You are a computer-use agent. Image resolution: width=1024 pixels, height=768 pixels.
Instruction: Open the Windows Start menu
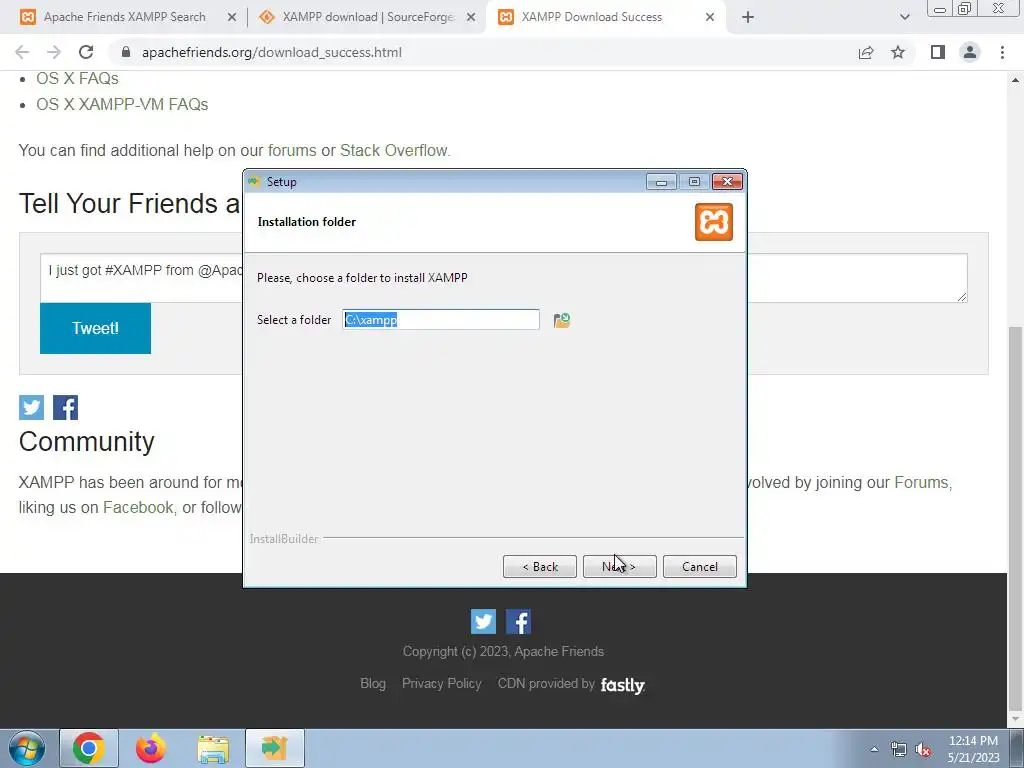[26, 748]
